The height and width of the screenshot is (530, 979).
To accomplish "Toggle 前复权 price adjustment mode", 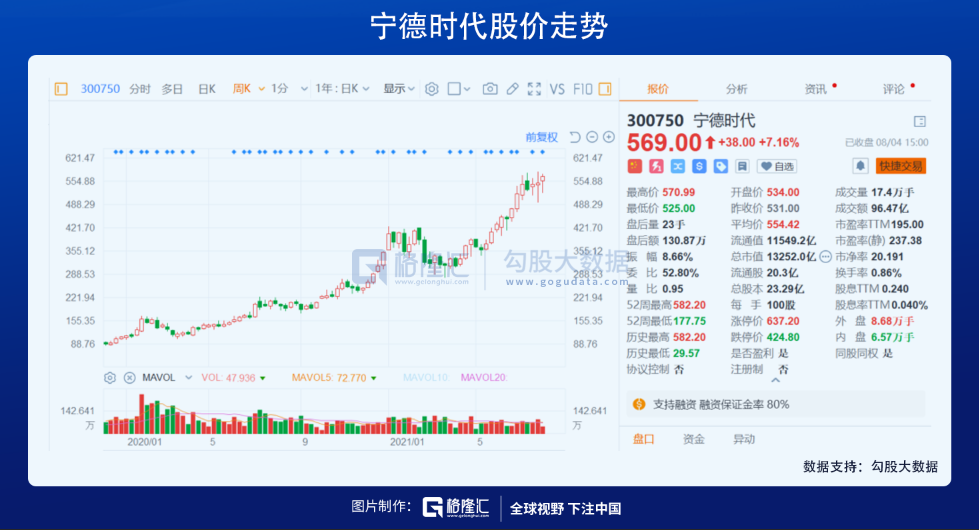I will click(541, 137).
